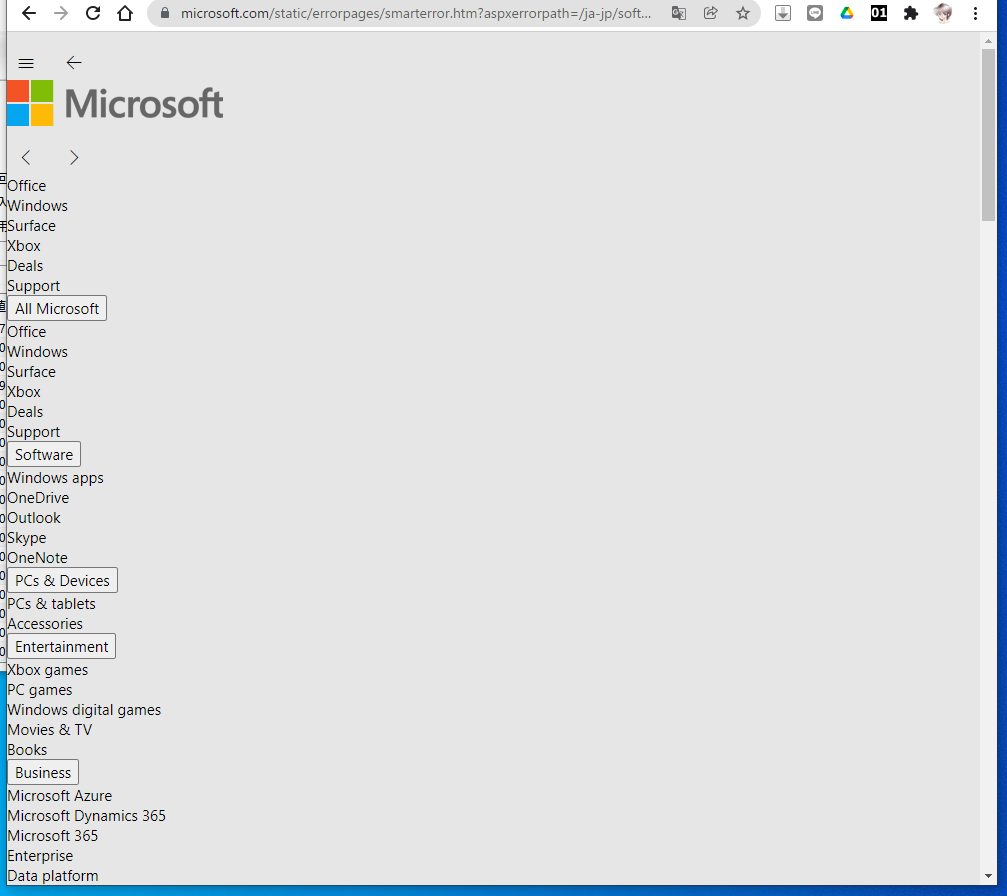Open the first Office link near the top
1007x896 pixels.
(27, 186)
